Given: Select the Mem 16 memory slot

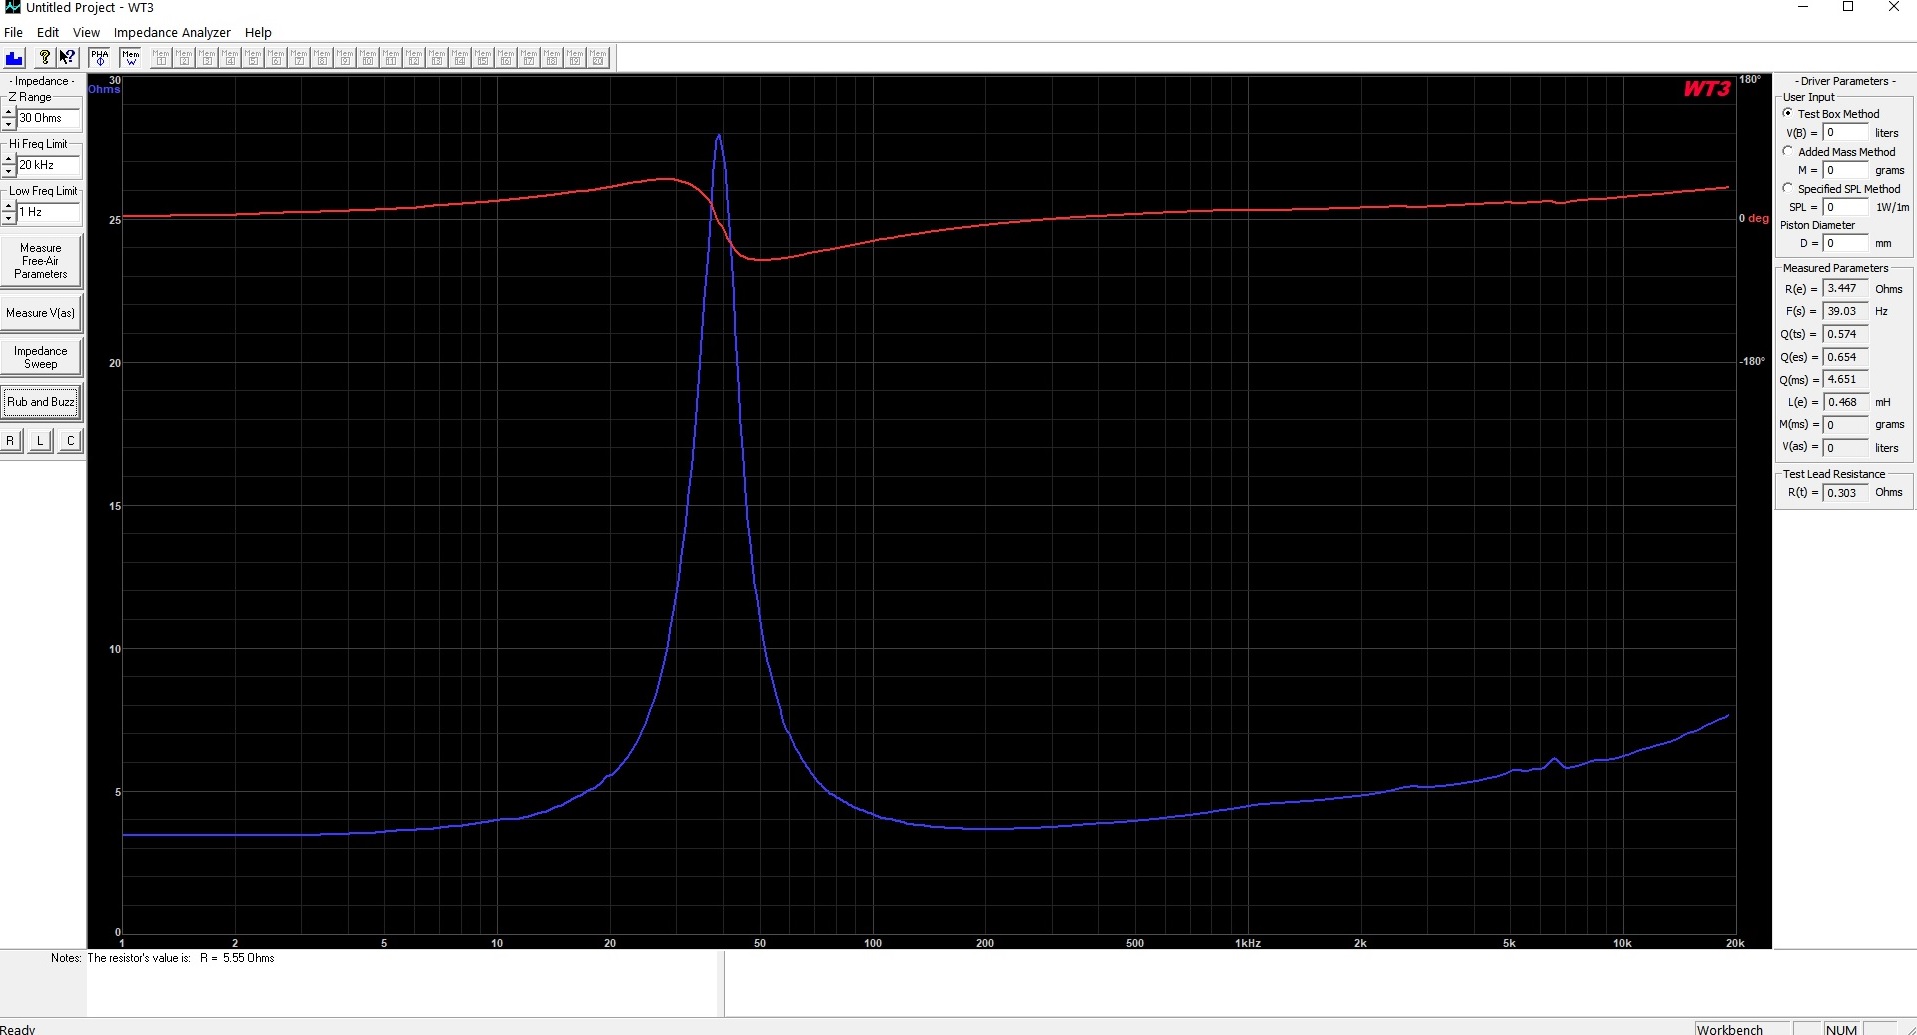Looking at the screenshot, I should click(506, 57).
